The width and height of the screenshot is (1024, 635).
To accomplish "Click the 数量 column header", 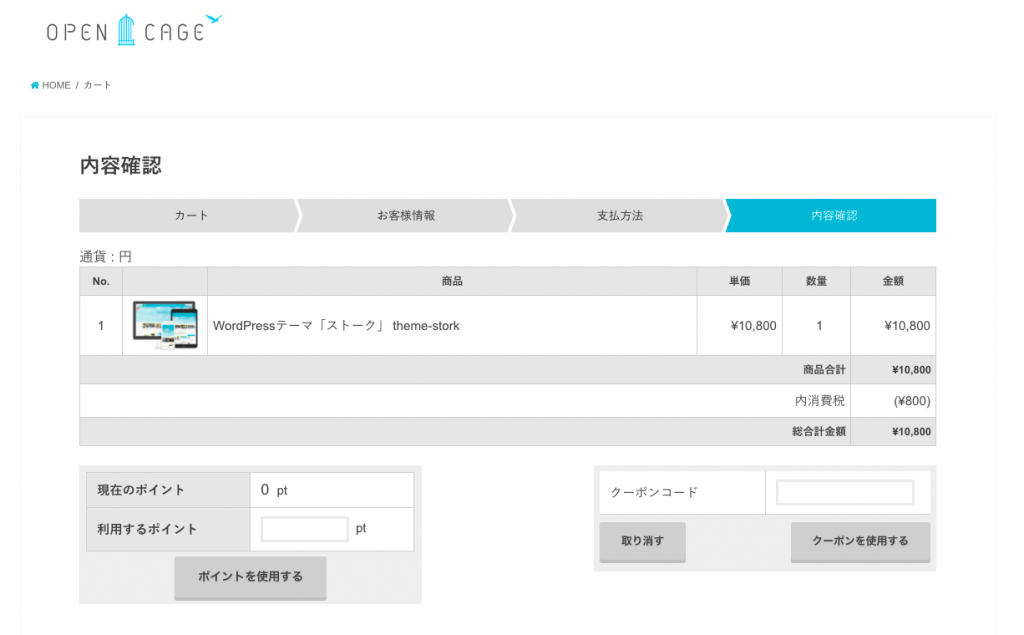I will [x=816, y=282].
